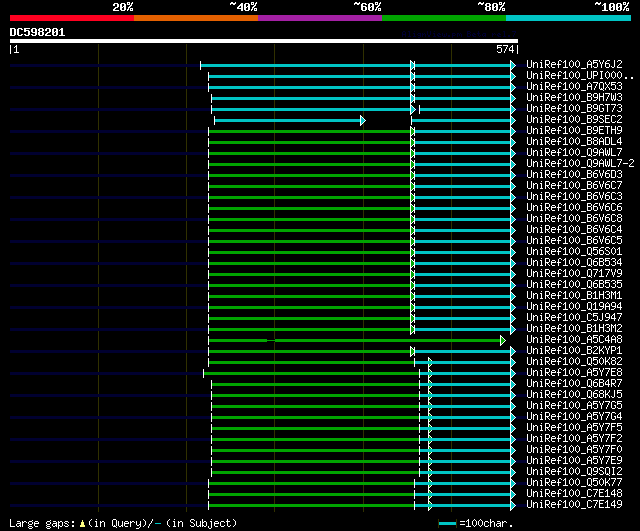Click the 574 query end position label
The width and height of the screenshot is (640, 531).
[505, 49]
